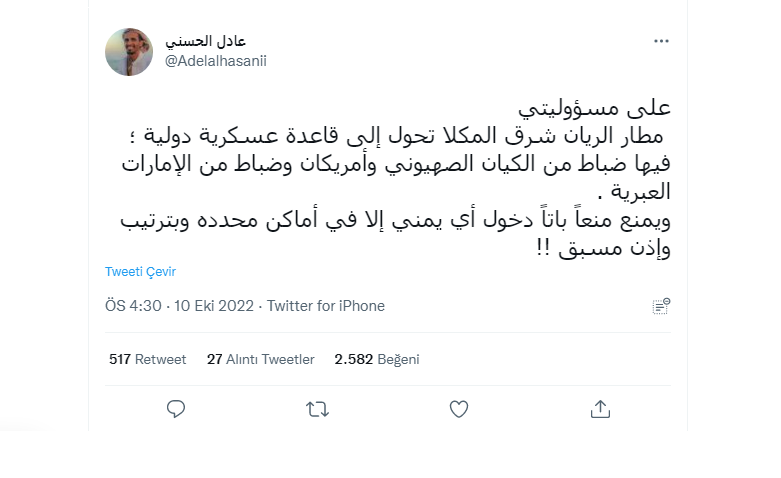Click the reply speech bubble icon
The height and width of the screenshot is (478, 781).
point(176,408)
